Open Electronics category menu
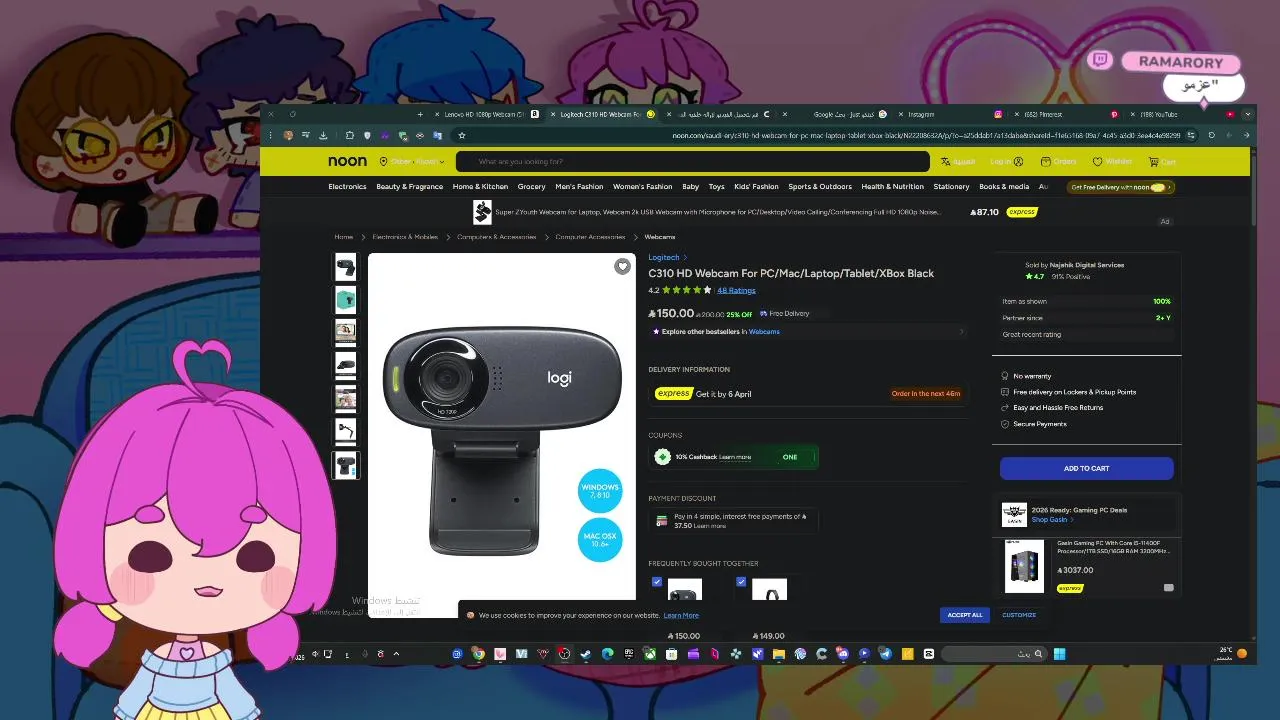The height and width of the screenshot is (720, 1280). point(347,187)
